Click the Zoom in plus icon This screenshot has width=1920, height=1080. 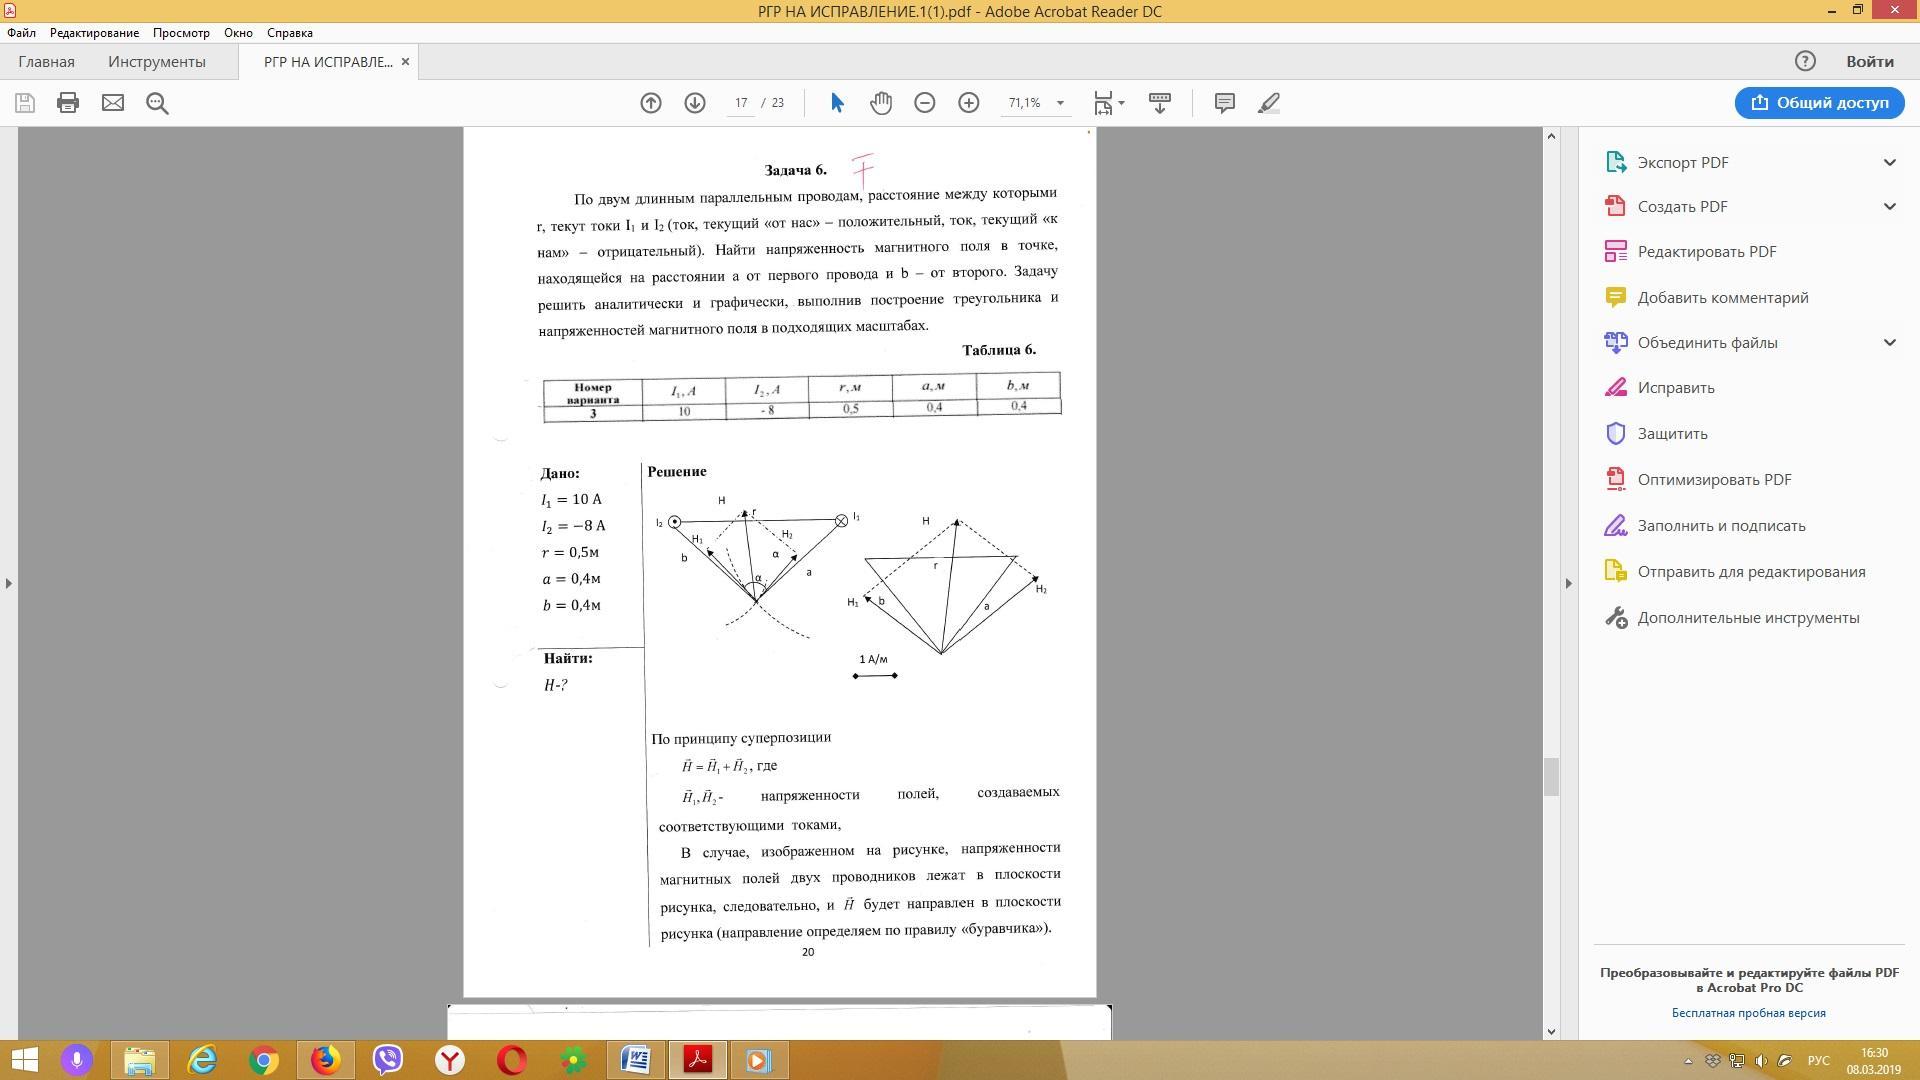coord(969,103)
